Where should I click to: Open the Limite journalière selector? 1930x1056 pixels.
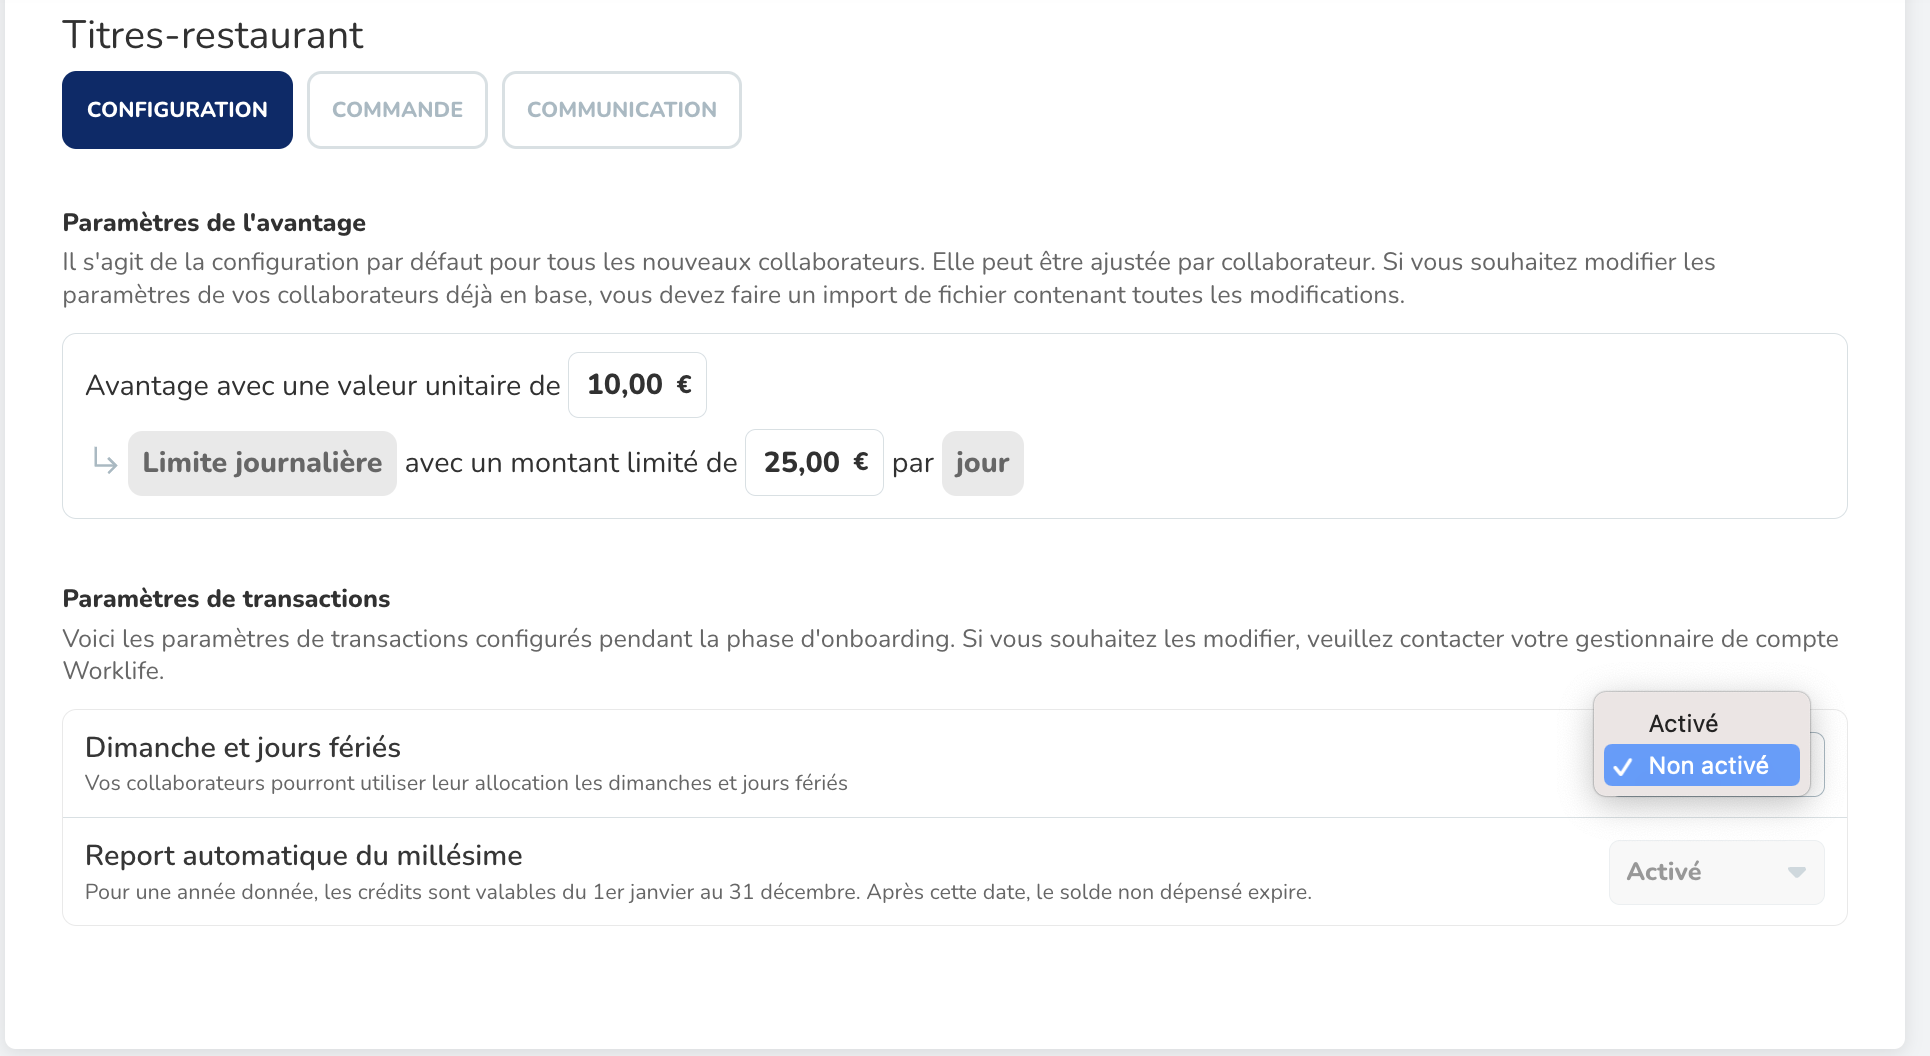pos(262,463)
